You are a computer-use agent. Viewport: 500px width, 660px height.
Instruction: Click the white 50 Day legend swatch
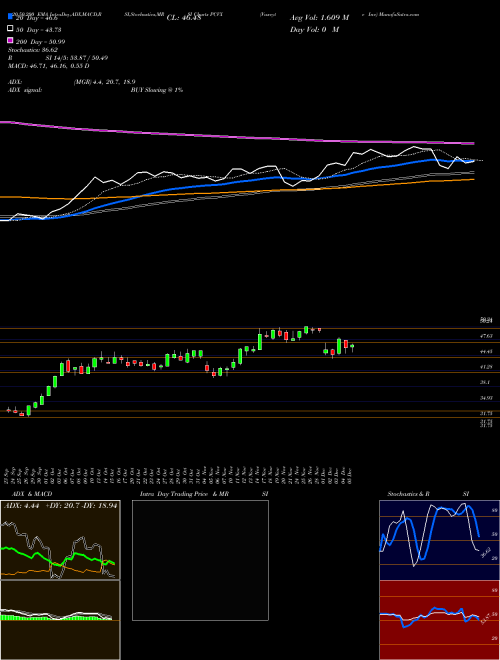pyautogui.click(x=10, y=29)
